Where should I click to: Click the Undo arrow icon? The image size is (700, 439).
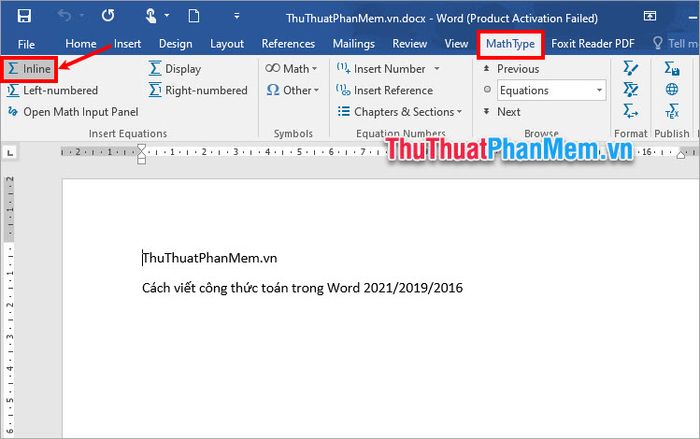point(64,16)
